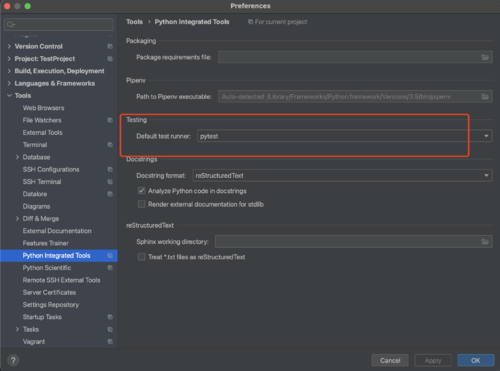Click the Apply button
This screenshot has height=371, width=500.
pos(433,360)
